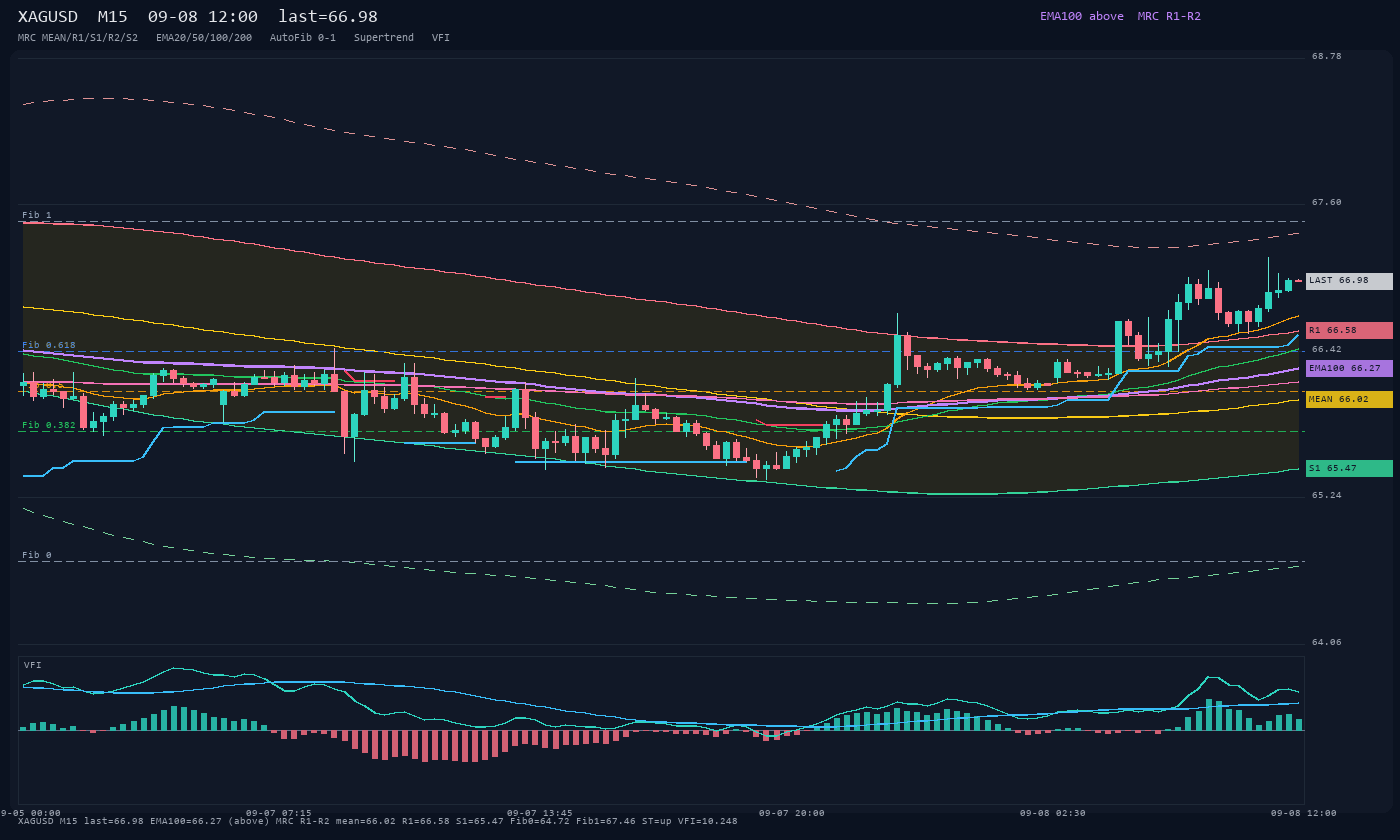Click the 67.60 price axis label

[1327, 202]
